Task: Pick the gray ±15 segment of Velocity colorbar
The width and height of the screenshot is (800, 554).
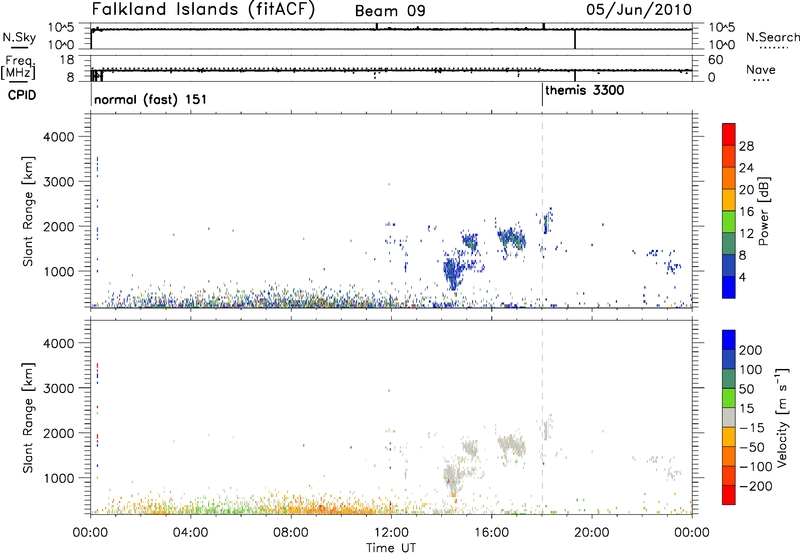Action: pos(729,417)
